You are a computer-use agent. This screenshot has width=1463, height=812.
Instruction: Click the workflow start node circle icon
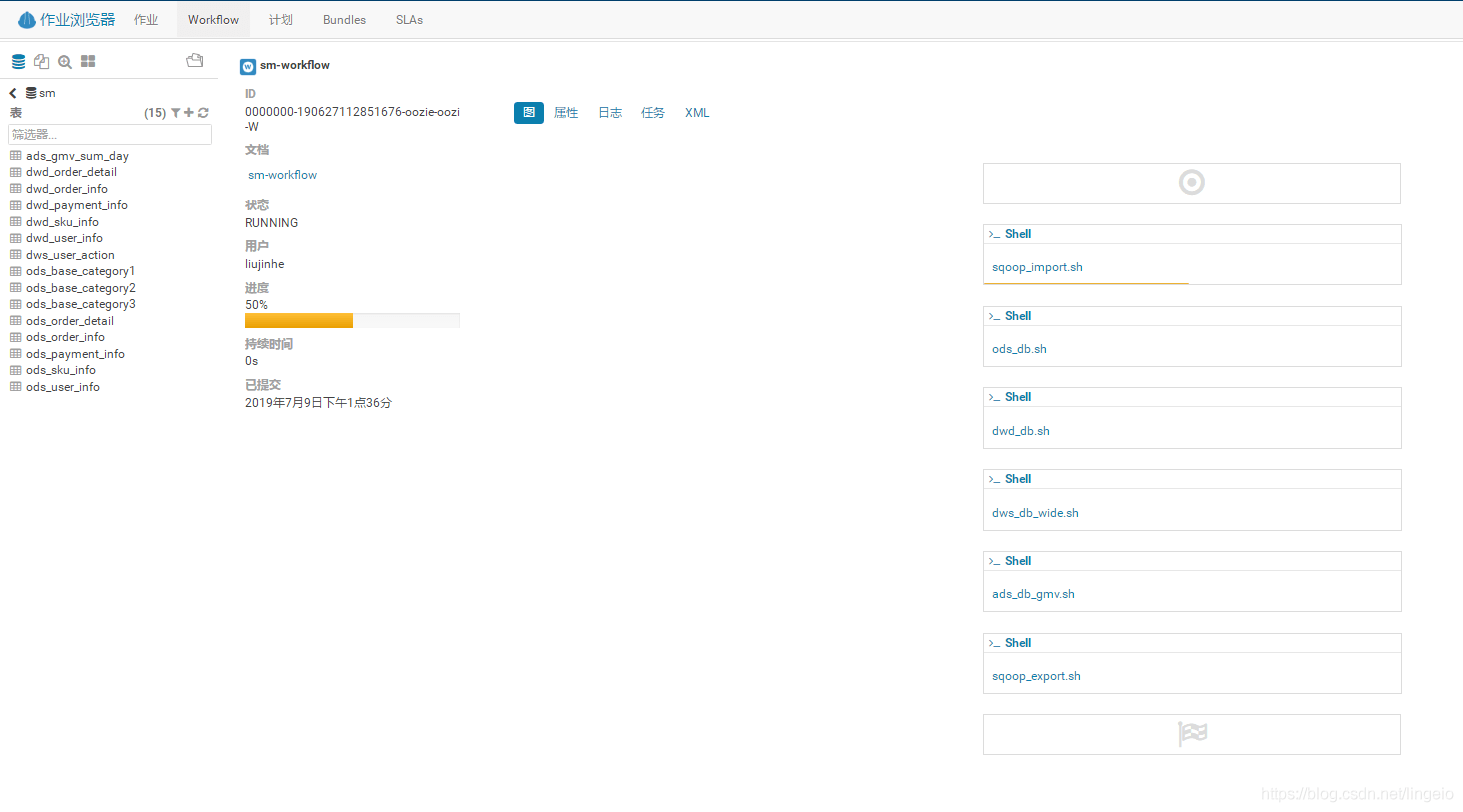(1192, 183)
